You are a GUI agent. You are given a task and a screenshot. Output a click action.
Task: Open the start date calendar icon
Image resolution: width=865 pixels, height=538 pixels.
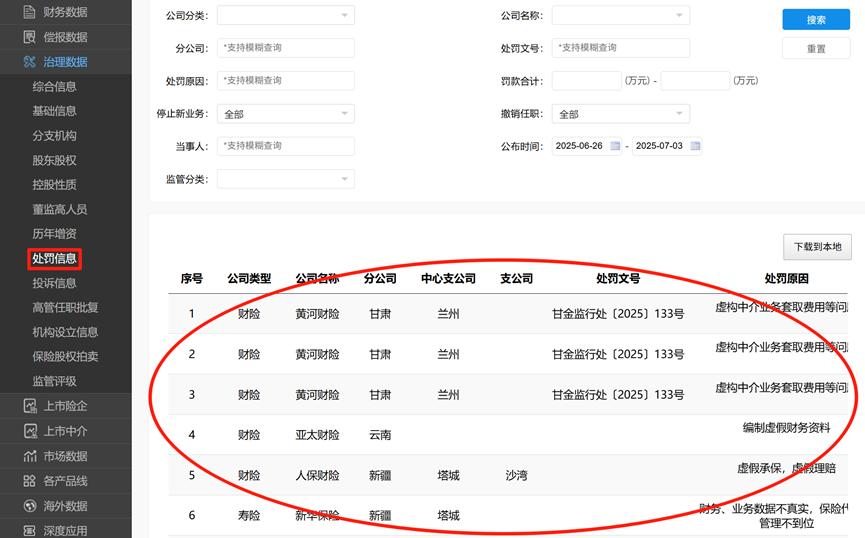[615, 146]
